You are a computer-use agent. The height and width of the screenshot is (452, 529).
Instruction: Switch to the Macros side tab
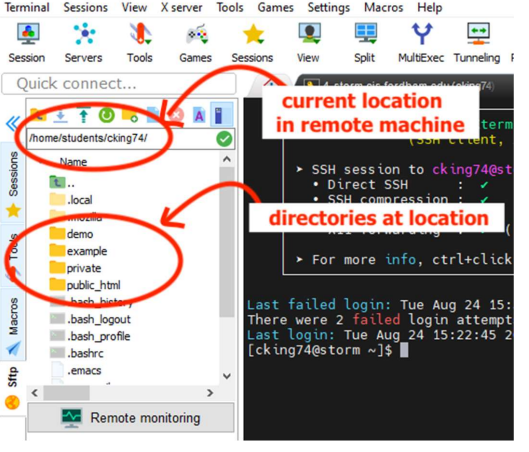click(13, 324)
